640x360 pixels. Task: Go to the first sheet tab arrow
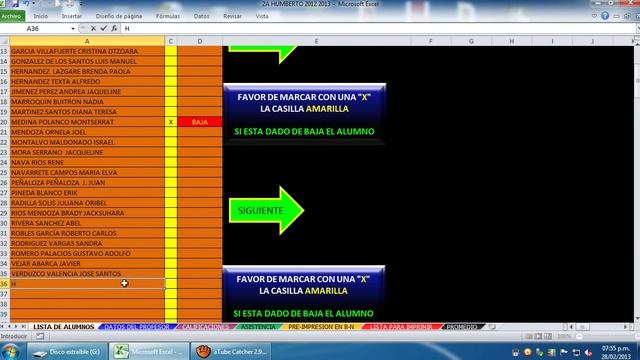coord(2,327)
